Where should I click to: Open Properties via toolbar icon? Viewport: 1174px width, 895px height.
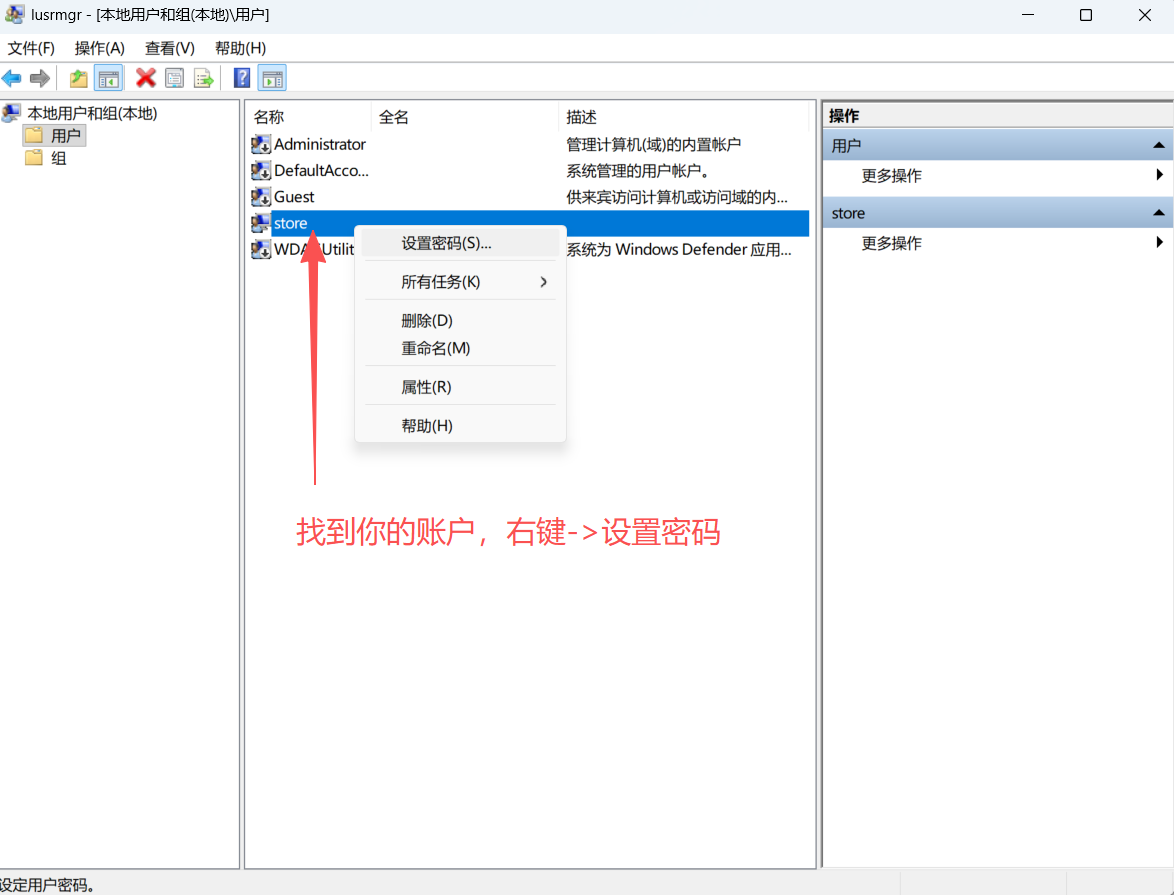(175, 78)
